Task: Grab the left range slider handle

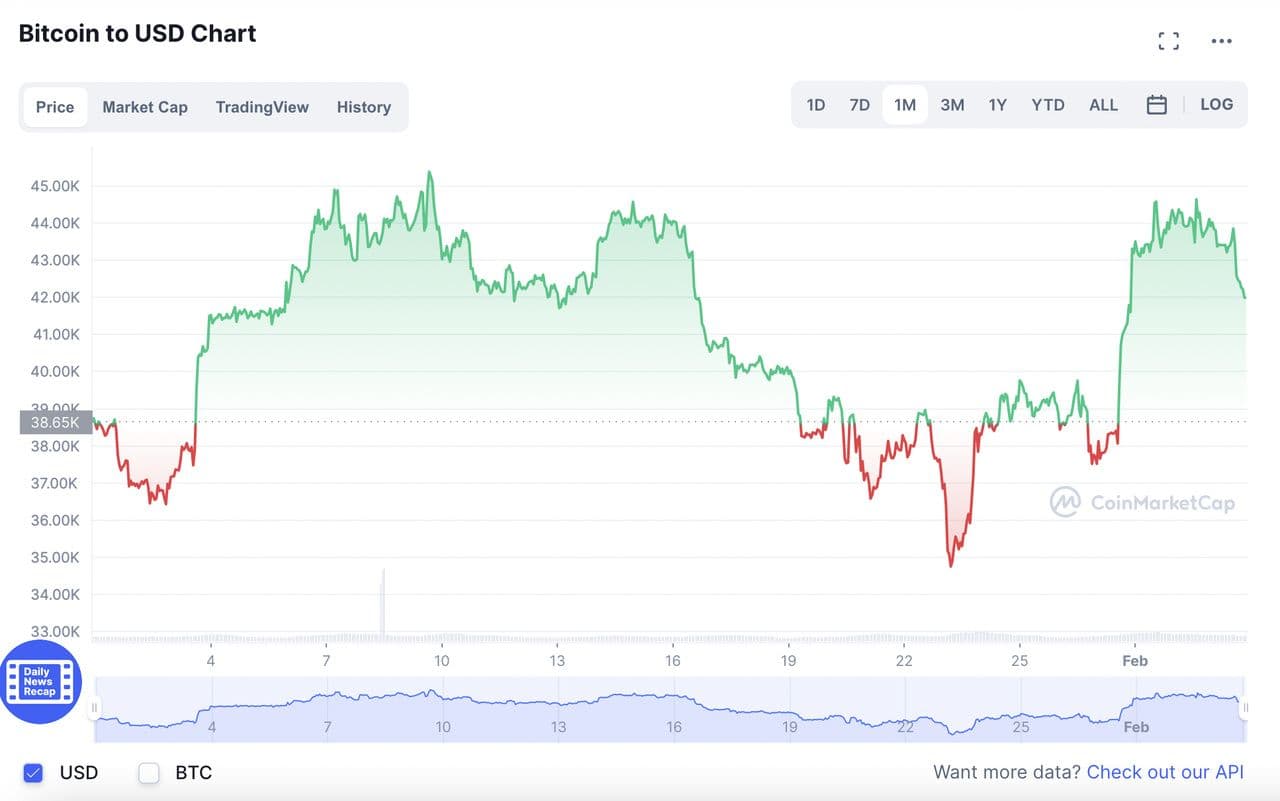Action: [x=96, y=708]
